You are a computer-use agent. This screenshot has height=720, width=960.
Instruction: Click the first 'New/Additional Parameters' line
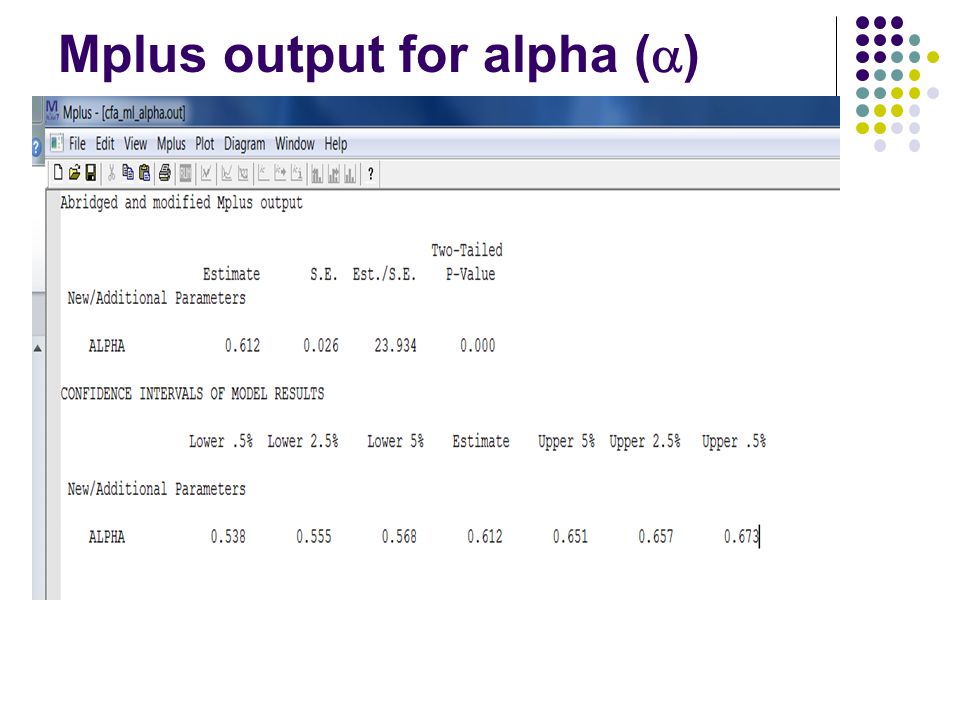tap(156, 298)
